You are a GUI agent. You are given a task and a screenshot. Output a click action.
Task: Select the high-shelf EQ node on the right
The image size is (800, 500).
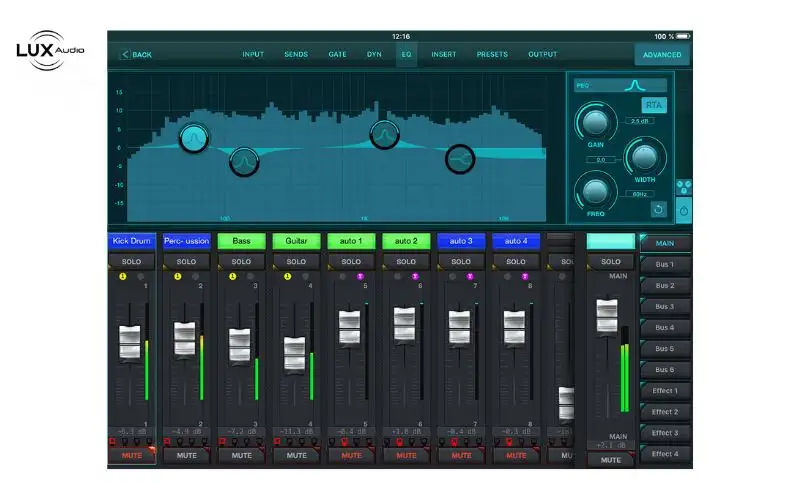[459, 158]
